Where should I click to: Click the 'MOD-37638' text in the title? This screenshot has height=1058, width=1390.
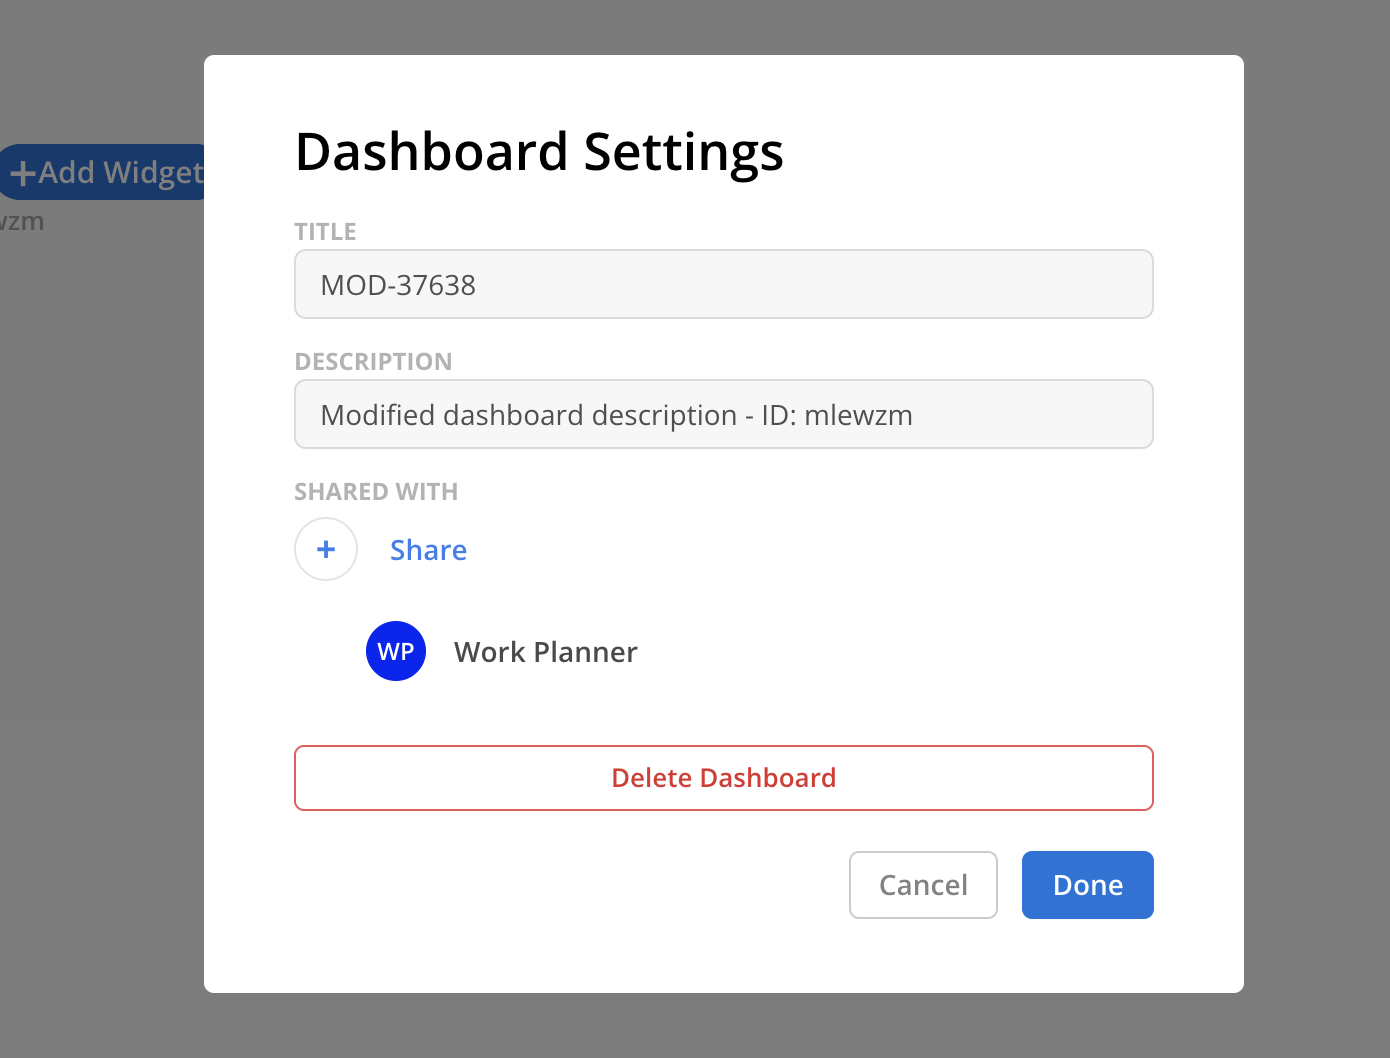398,285
